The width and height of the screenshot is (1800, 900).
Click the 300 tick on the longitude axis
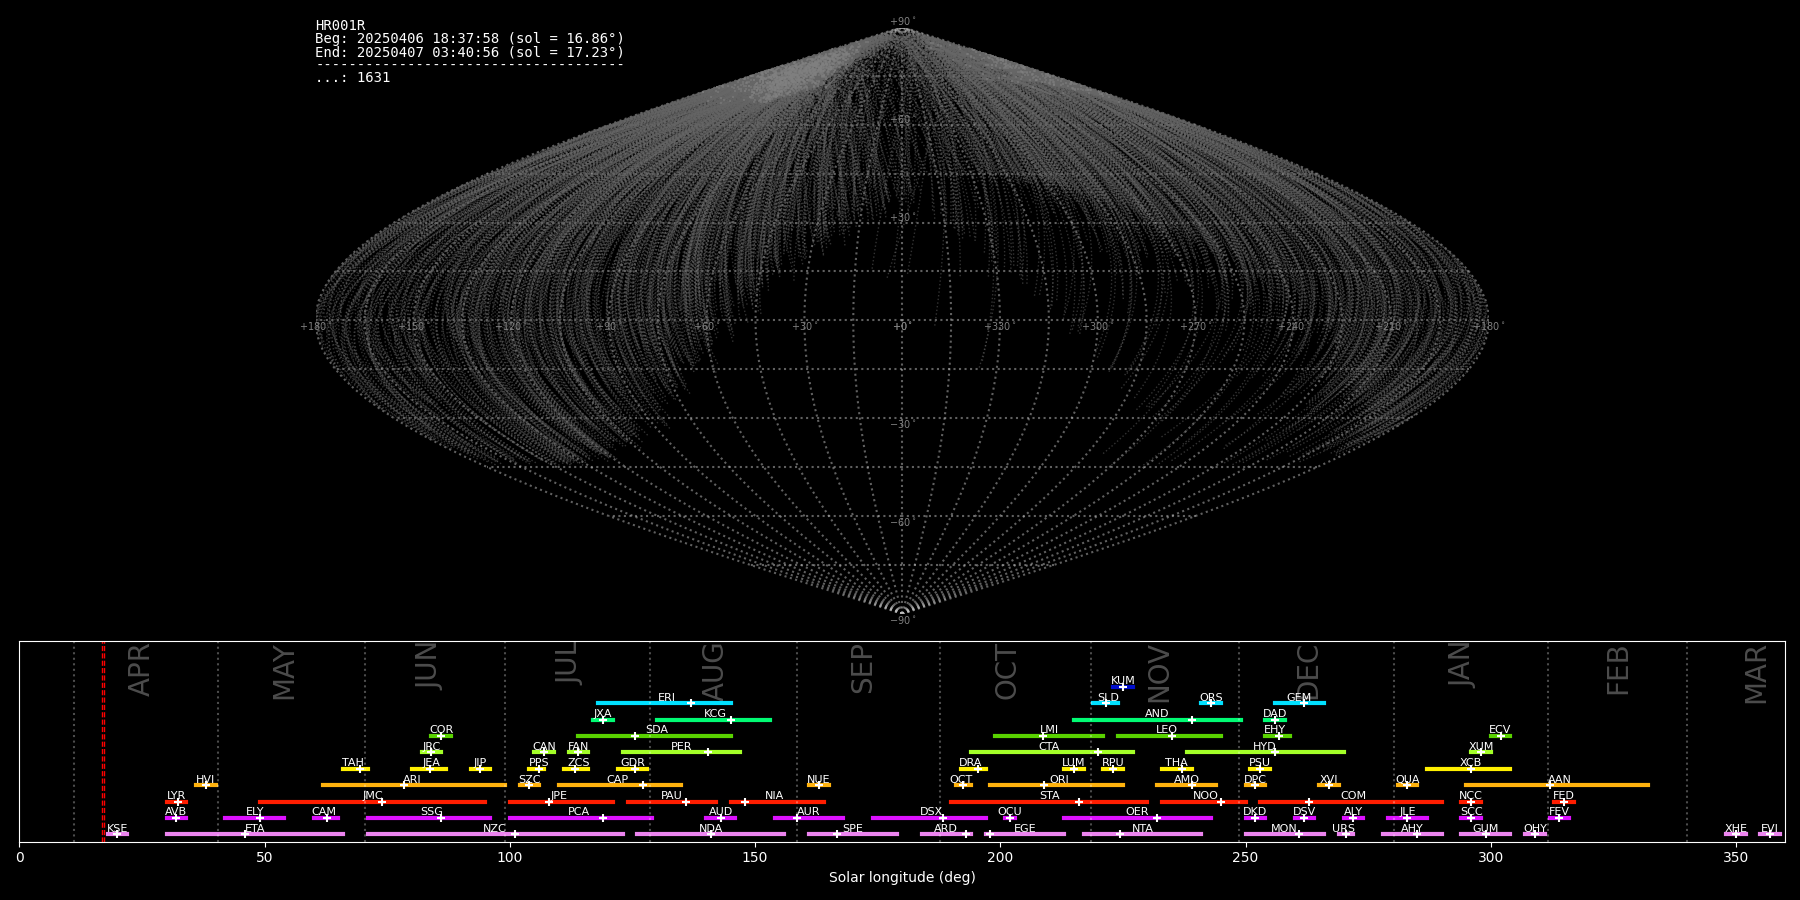[x=1490, y=857]
